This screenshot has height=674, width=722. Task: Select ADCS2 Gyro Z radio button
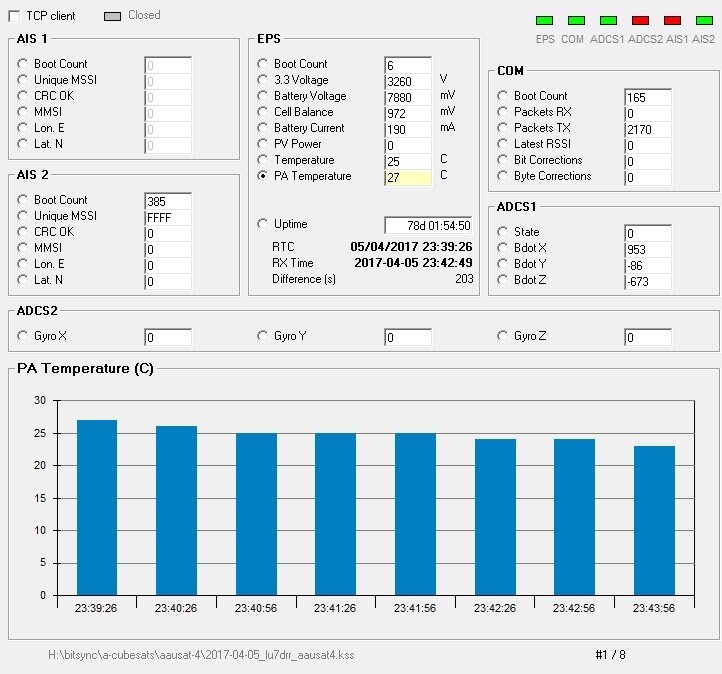point(502,336)
